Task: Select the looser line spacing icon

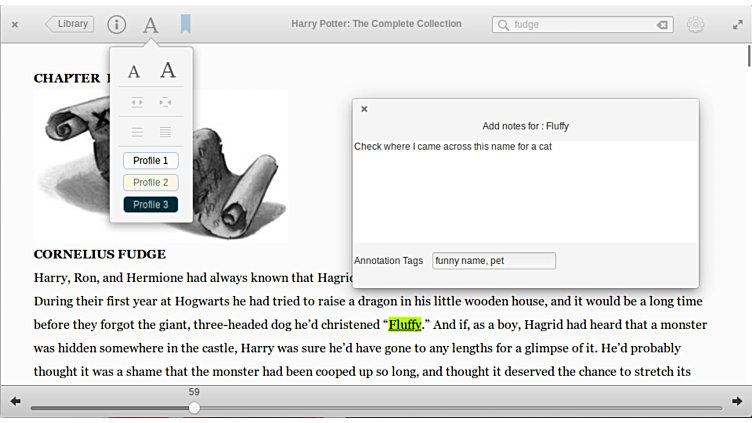Action: pos(137,132)
